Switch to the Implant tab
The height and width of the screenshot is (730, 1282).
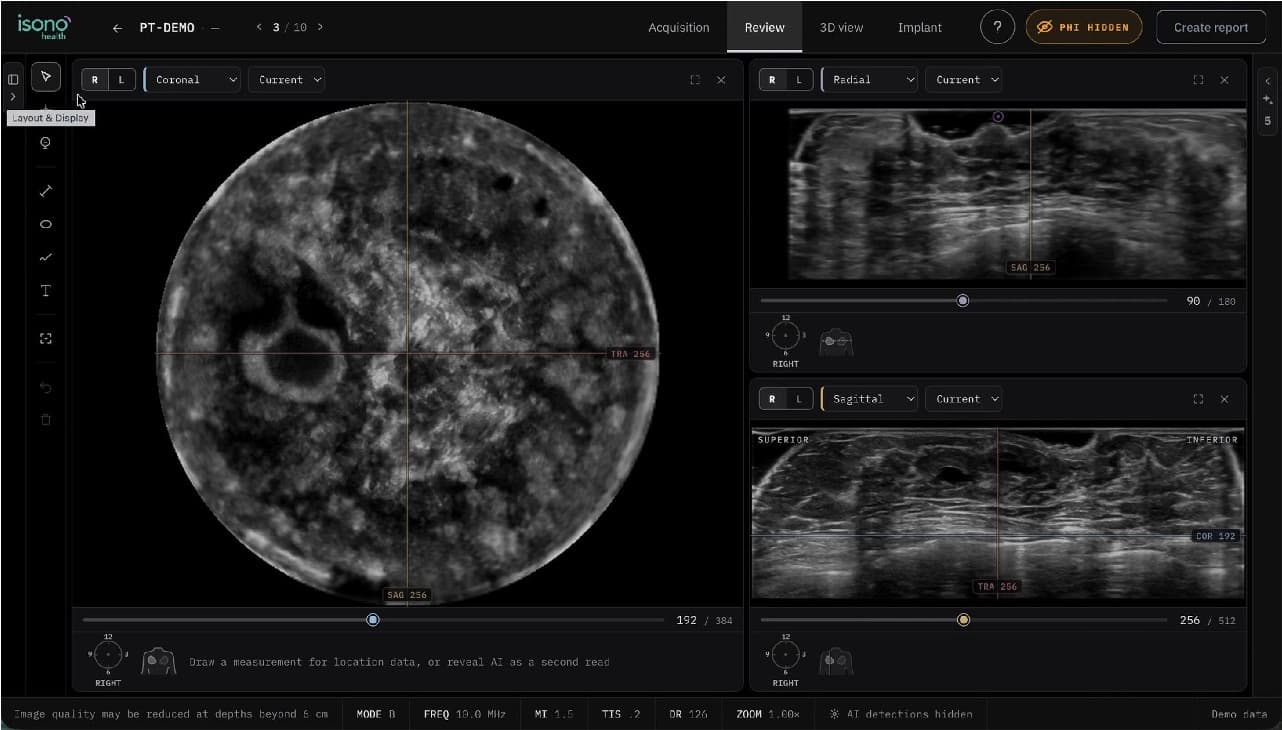coord(920,28)
